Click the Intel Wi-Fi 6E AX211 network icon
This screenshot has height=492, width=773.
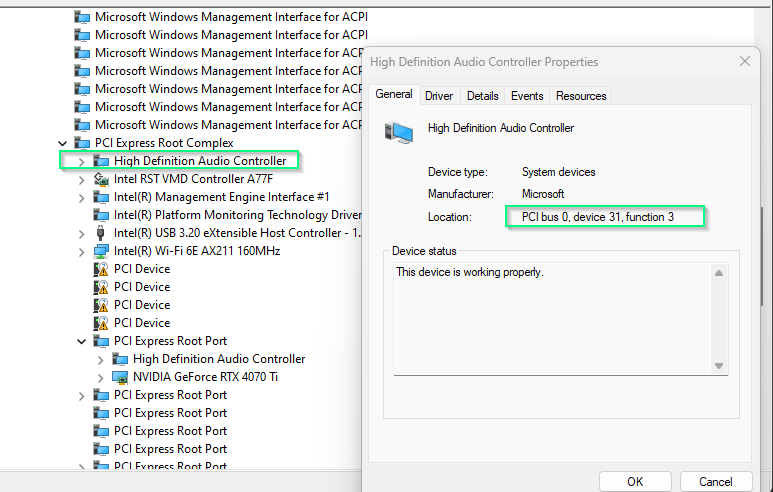(101, 251)
